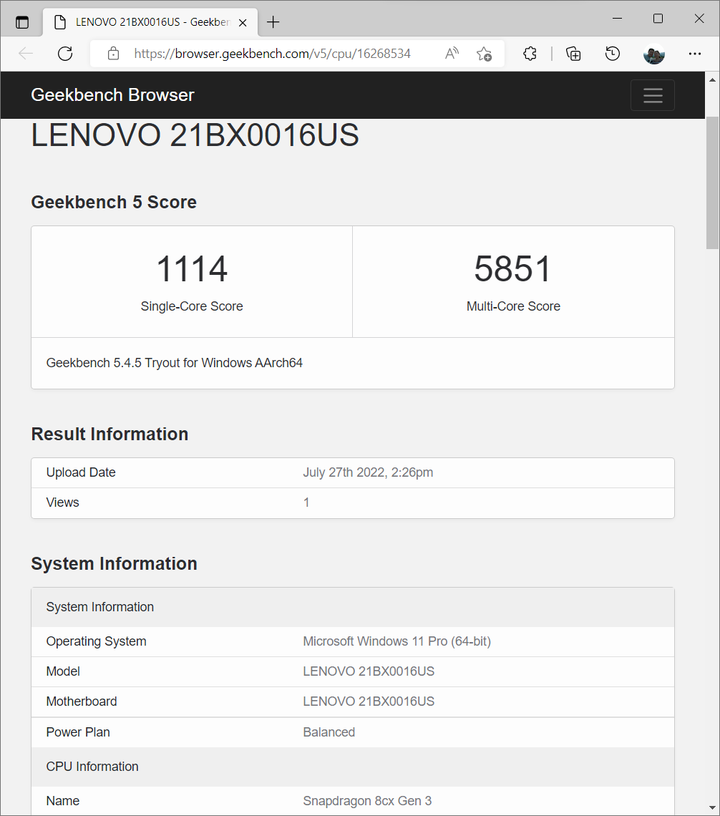
Task: Click the Operating System label
Action: point(96,642)
